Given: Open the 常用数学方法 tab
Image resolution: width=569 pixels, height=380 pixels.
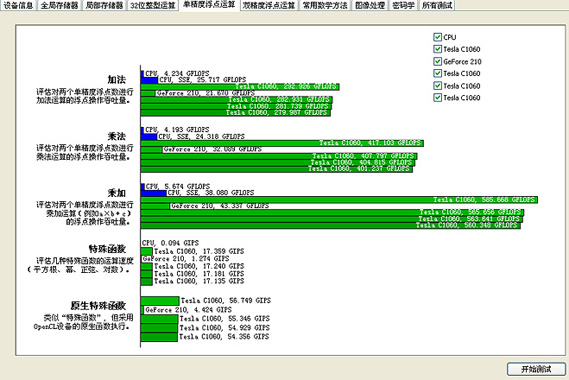Looking at the screenshot, I should point(325,5).
